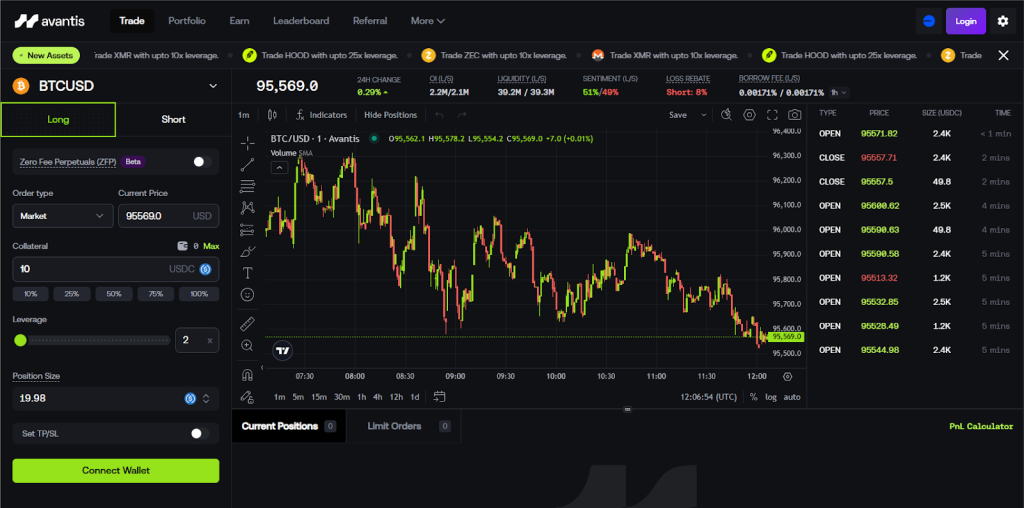Enter fullscreen chart mode
The image size is (1024, 508).
[772, 115]
